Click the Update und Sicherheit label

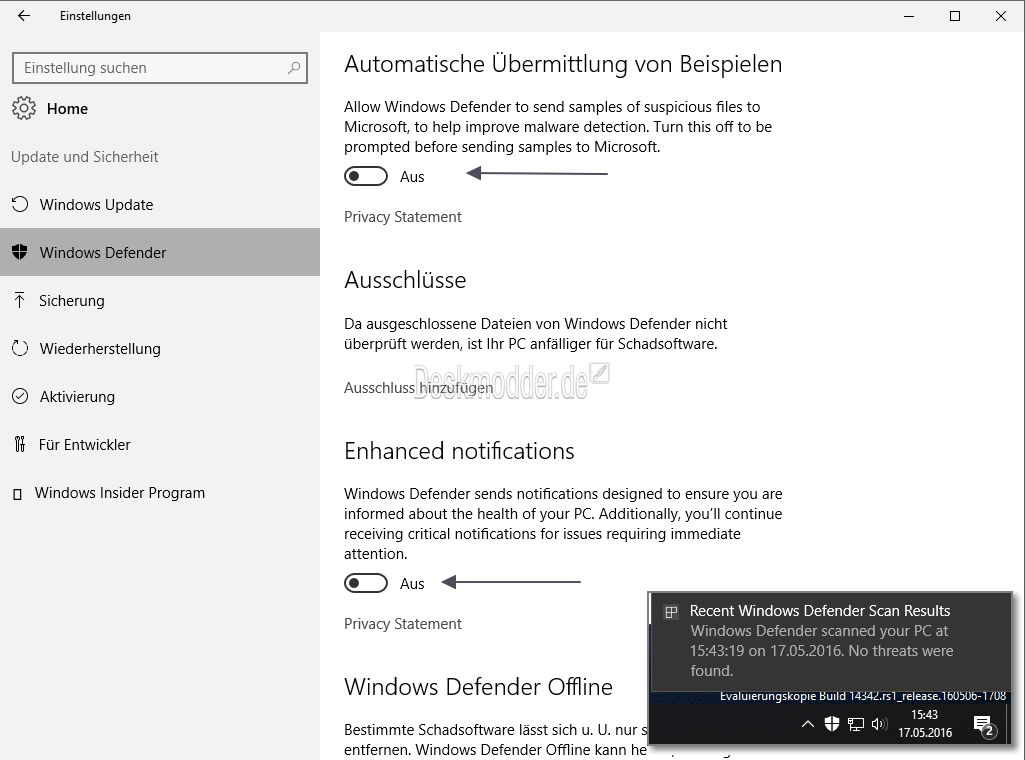84,157
